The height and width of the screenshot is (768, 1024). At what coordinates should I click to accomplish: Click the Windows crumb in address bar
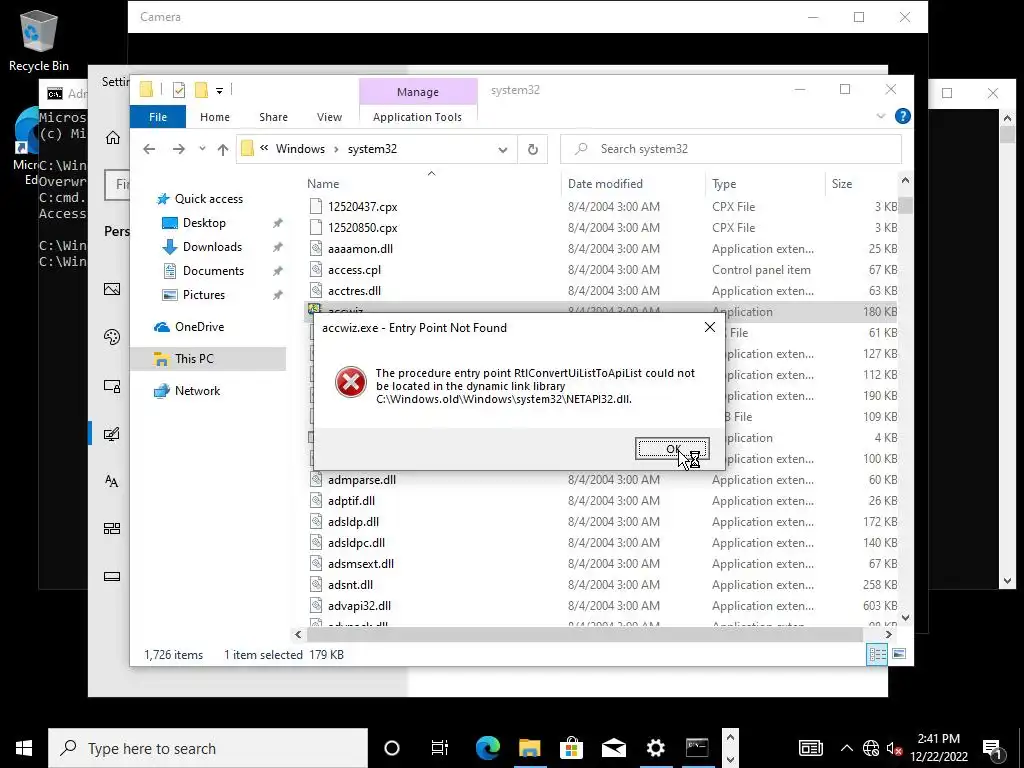(300, 149)
